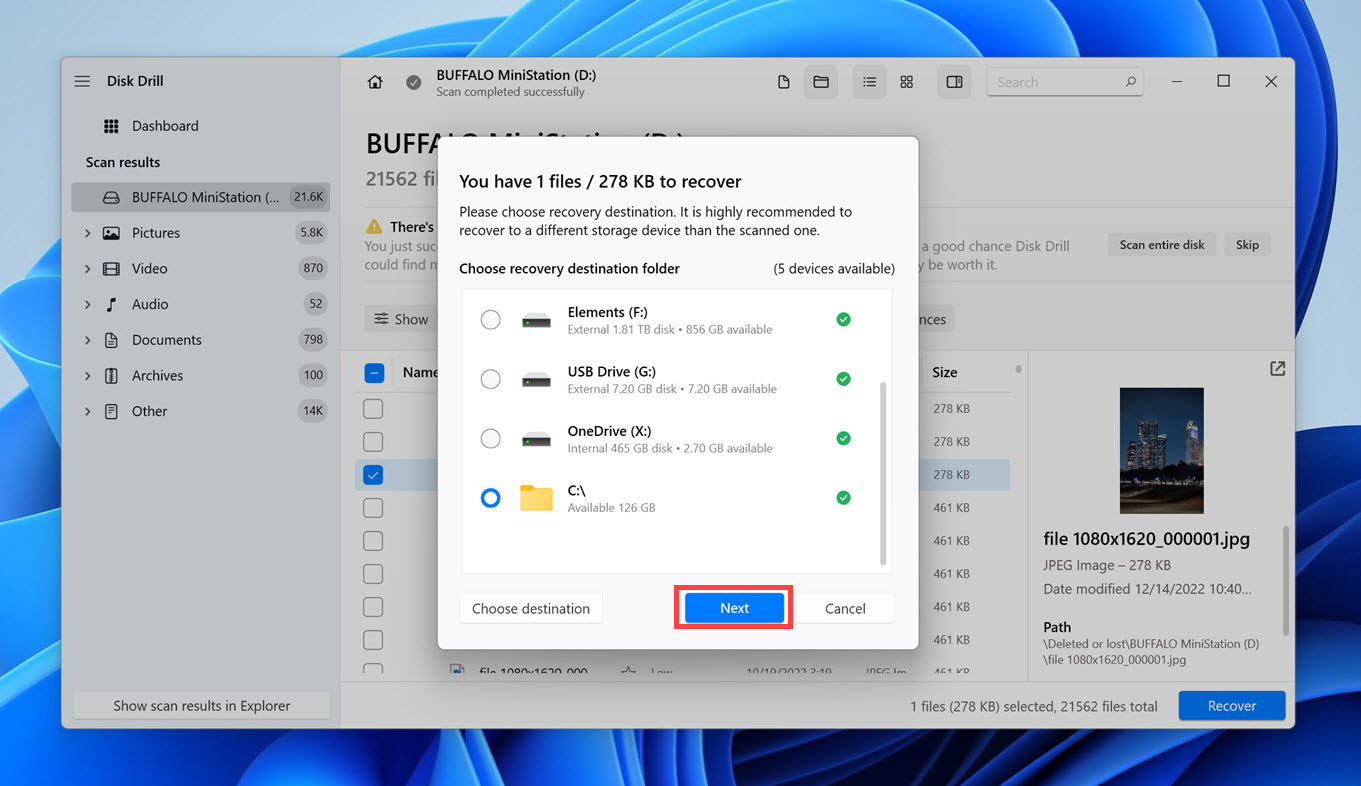1361x786 pixels.
Task: Open the Show filter dropdown
Action: 401,319
